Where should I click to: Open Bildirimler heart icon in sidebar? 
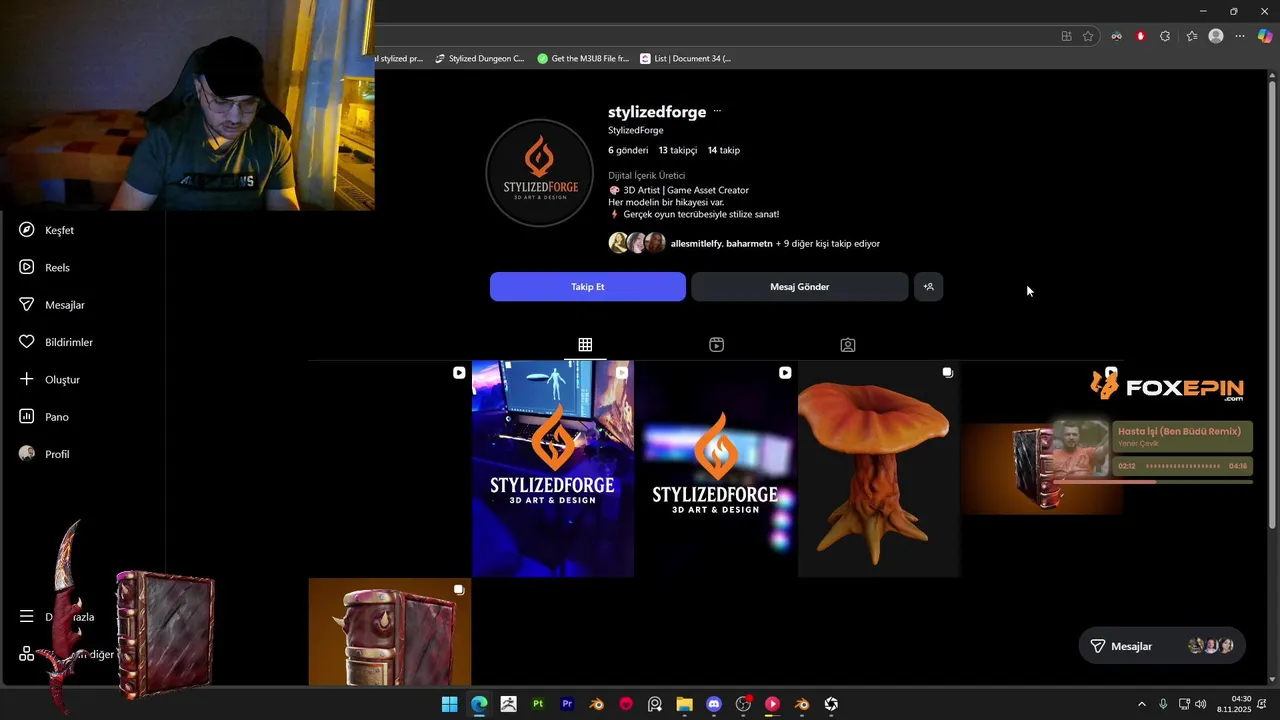tap(27, 342)
